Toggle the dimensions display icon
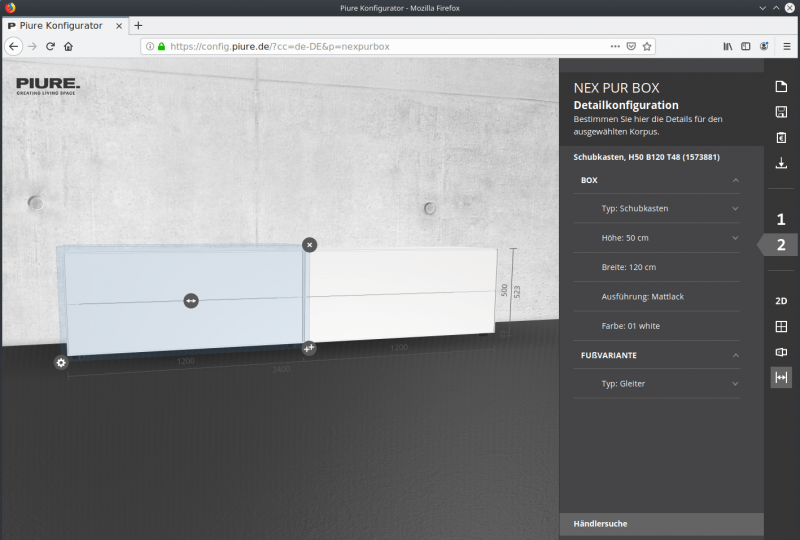800x540 pixels. (781, 377)
